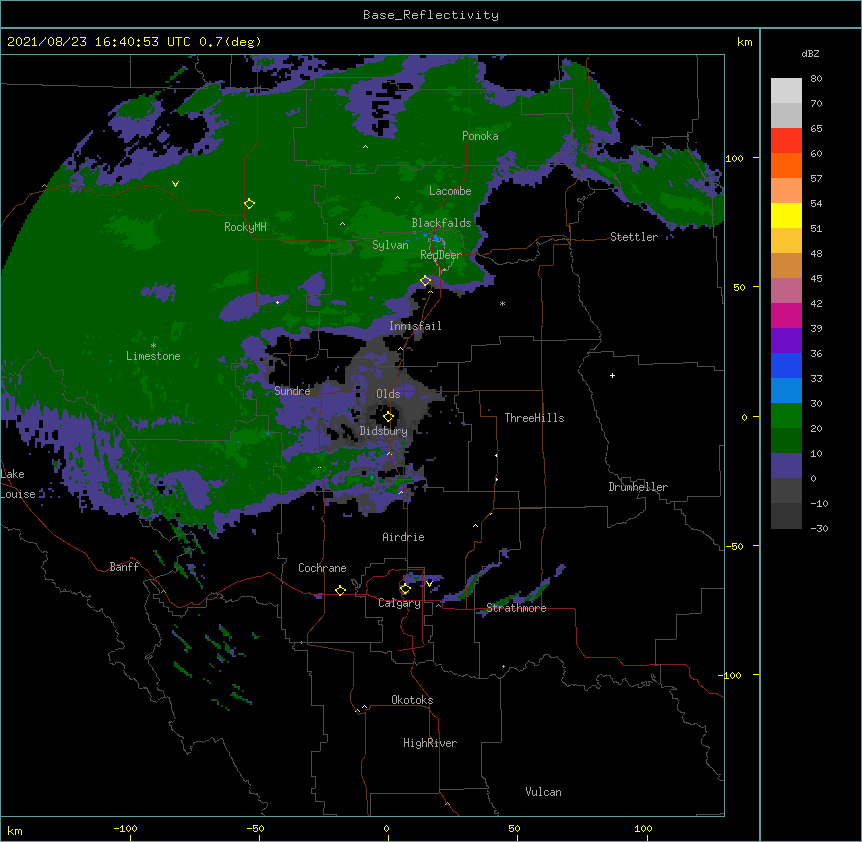862x842 pixels.
Task: Click the blue 36 dBZ legend color
Action: pyautogui.click(x=786, y=365)
